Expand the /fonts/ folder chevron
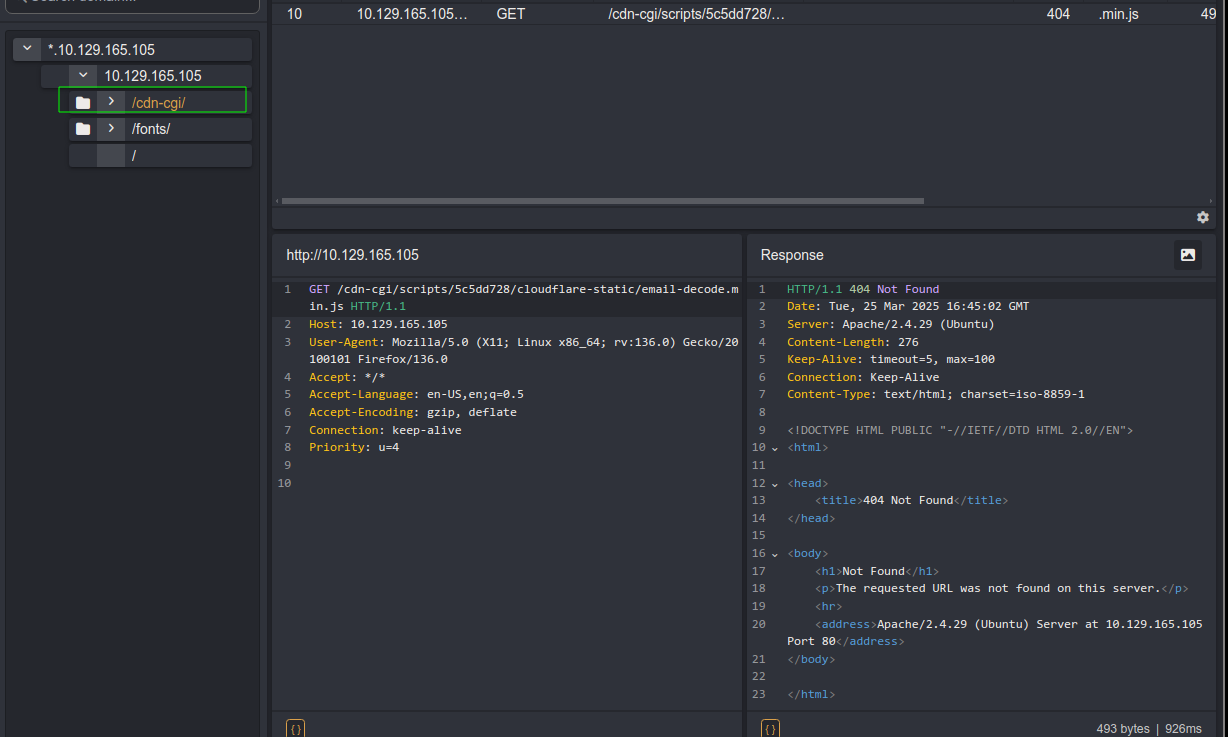 (x=111, y=128)
